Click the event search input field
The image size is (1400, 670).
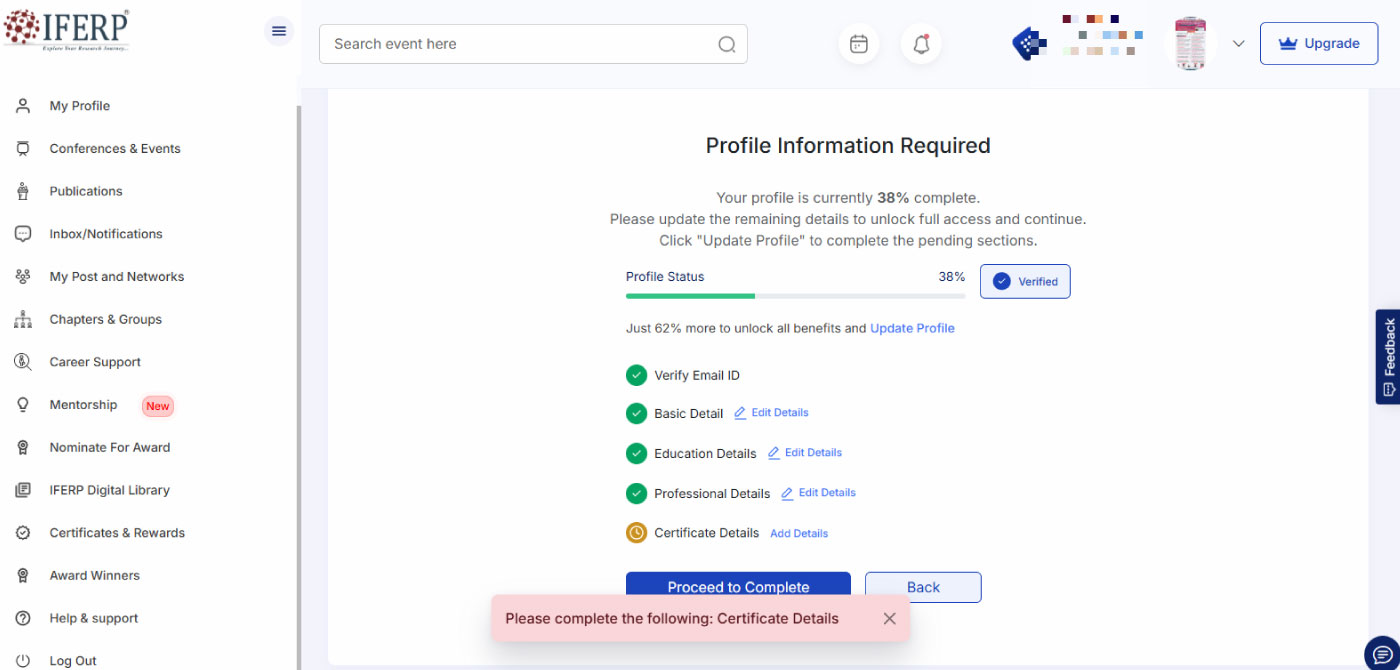[500, 44]
